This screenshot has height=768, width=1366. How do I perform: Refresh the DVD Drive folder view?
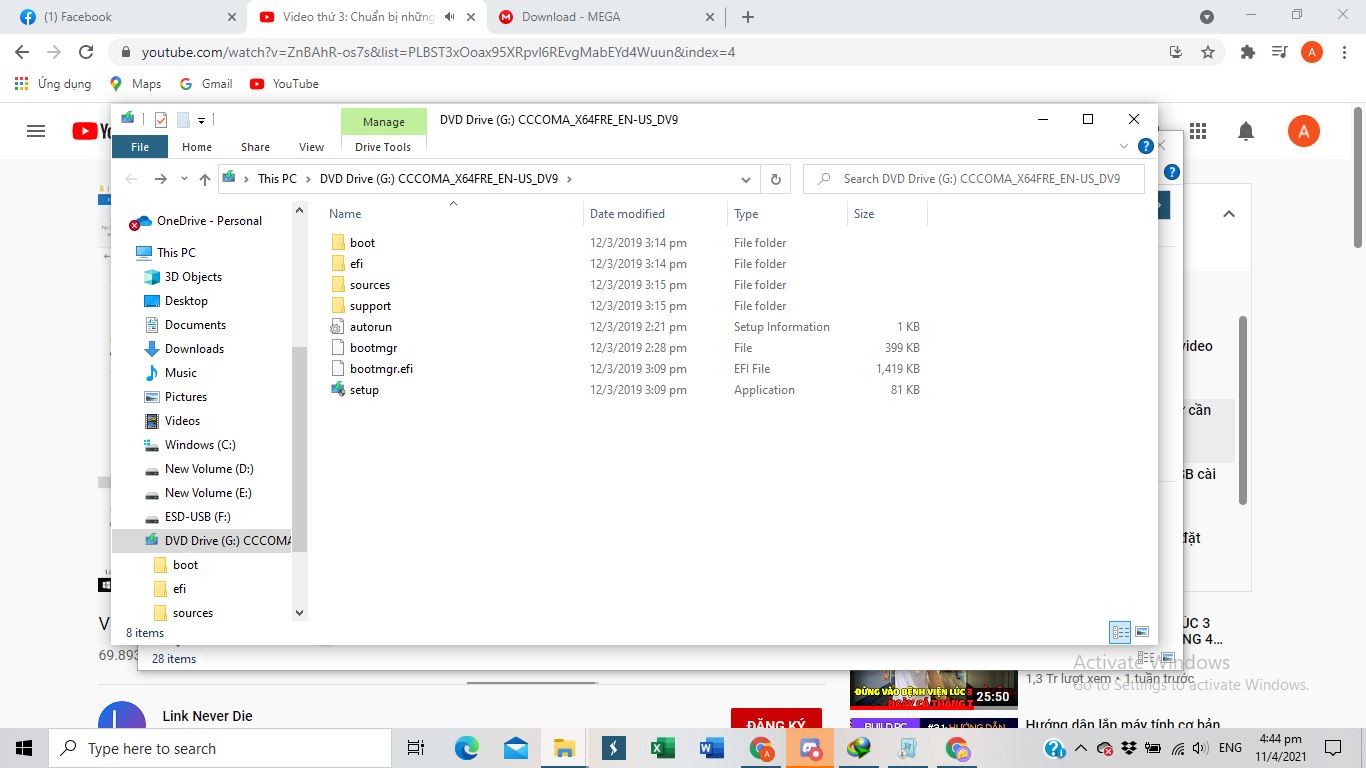click(776, 178)
